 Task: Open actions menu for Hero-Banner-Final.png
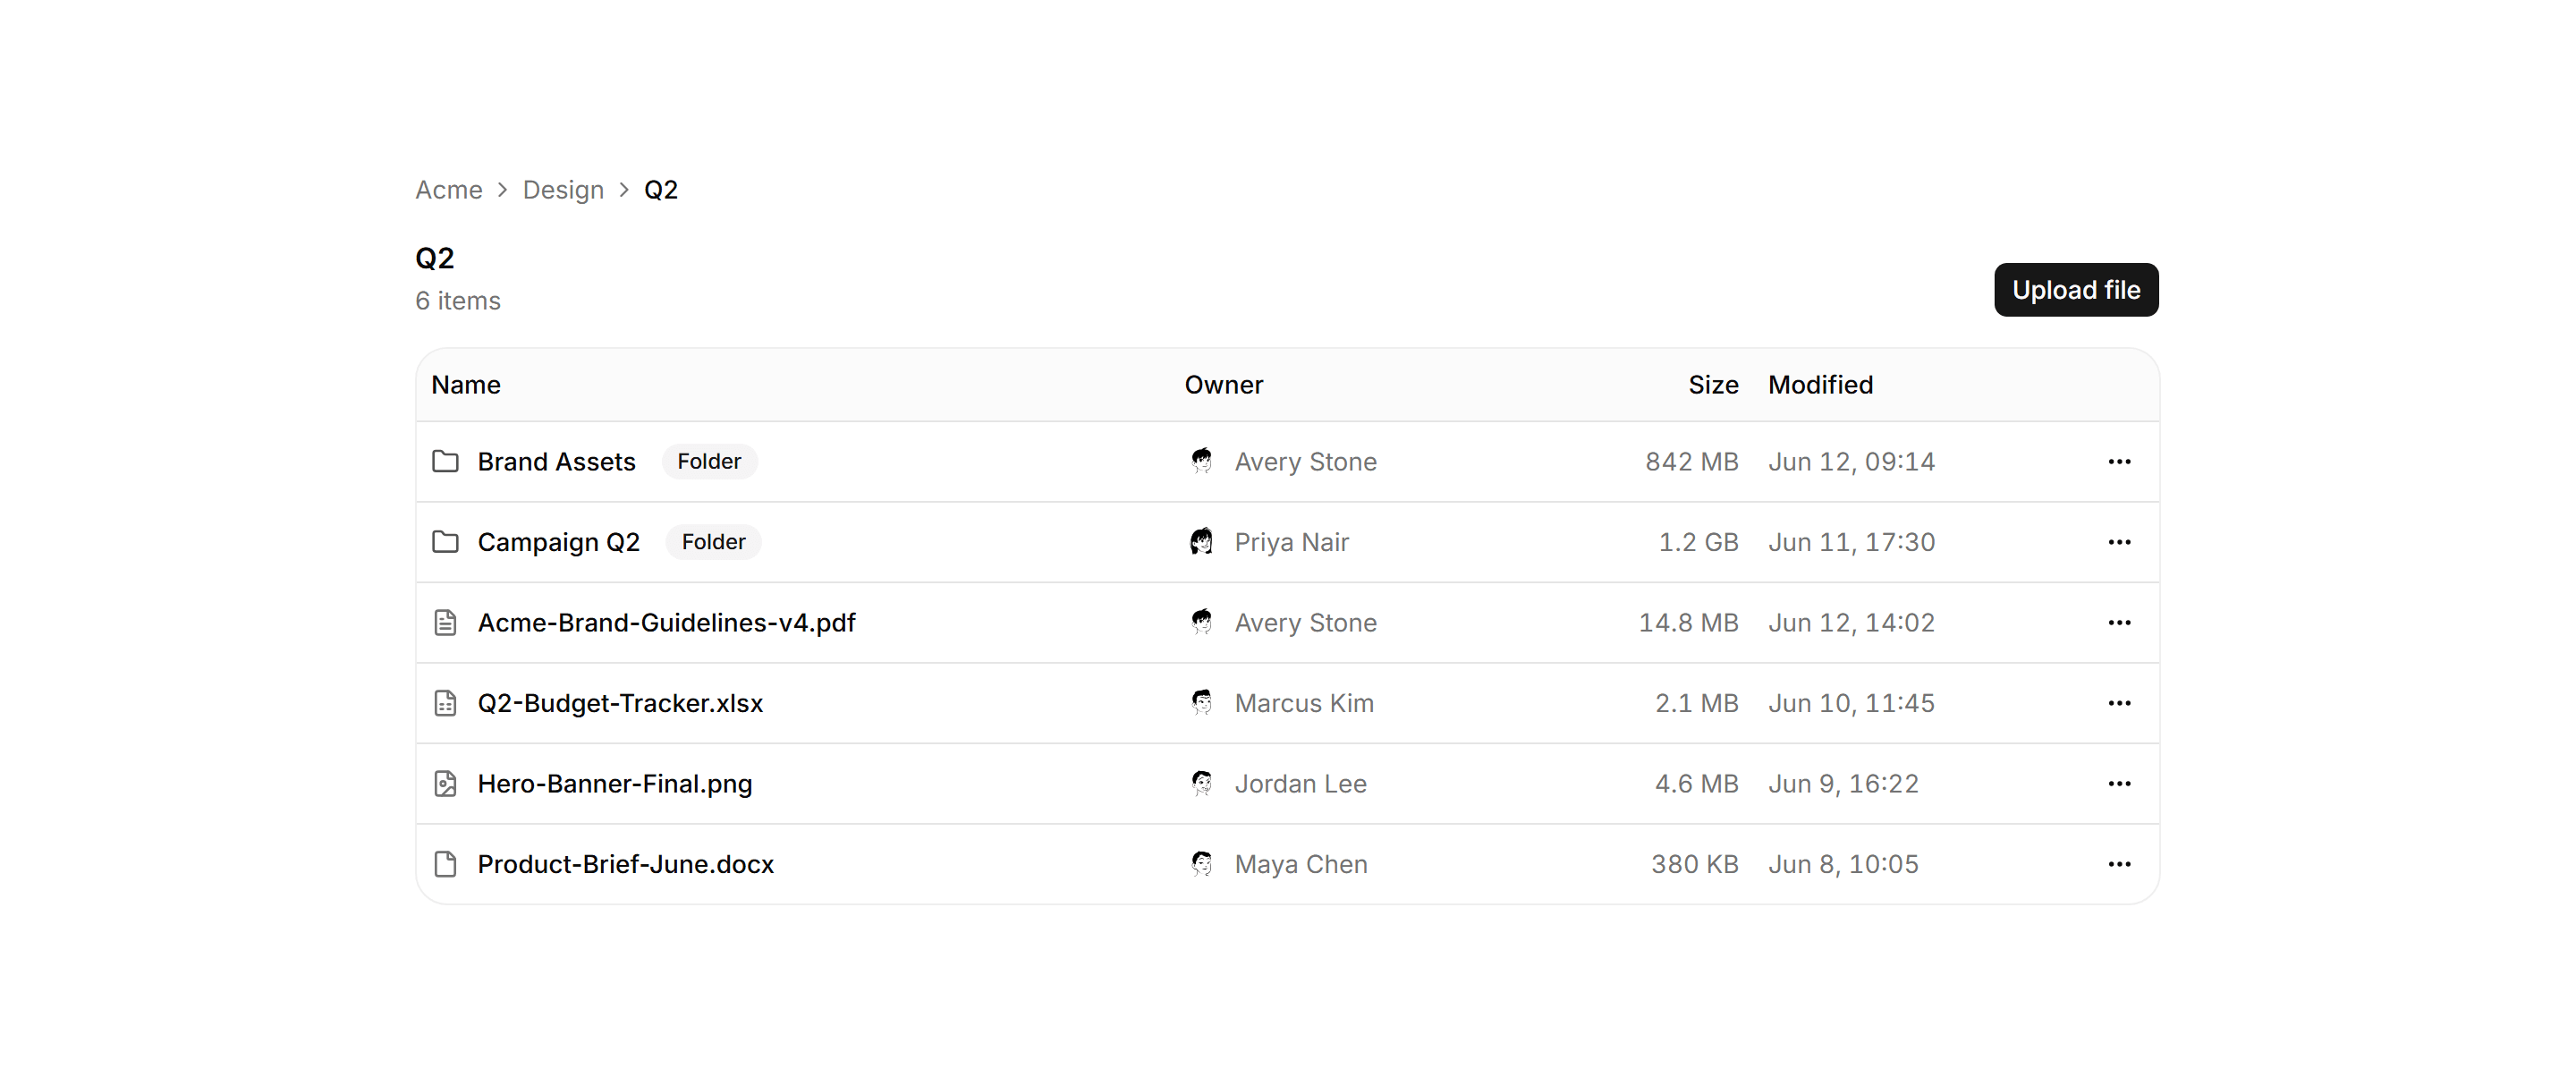click(x=2118, y=783)
